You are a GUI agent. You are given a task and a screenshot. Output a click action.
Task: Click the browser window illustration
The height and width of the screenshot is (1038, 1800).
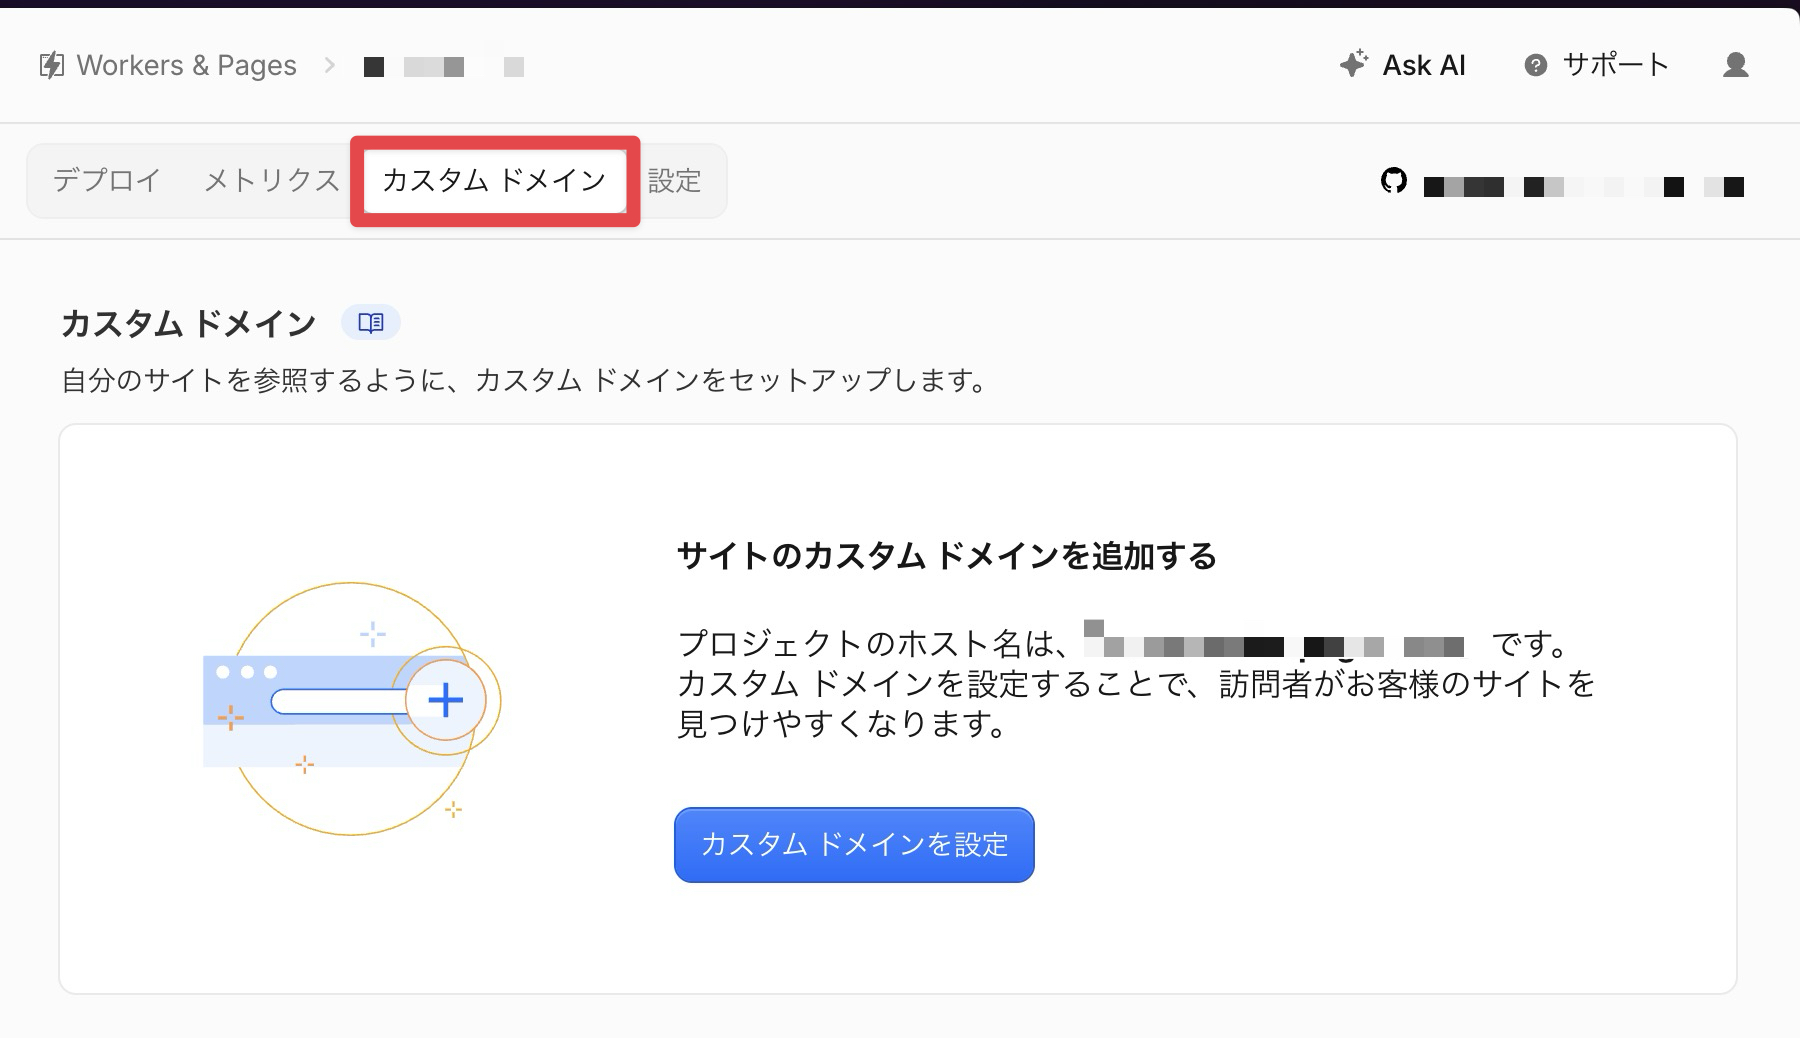[335, 711]
